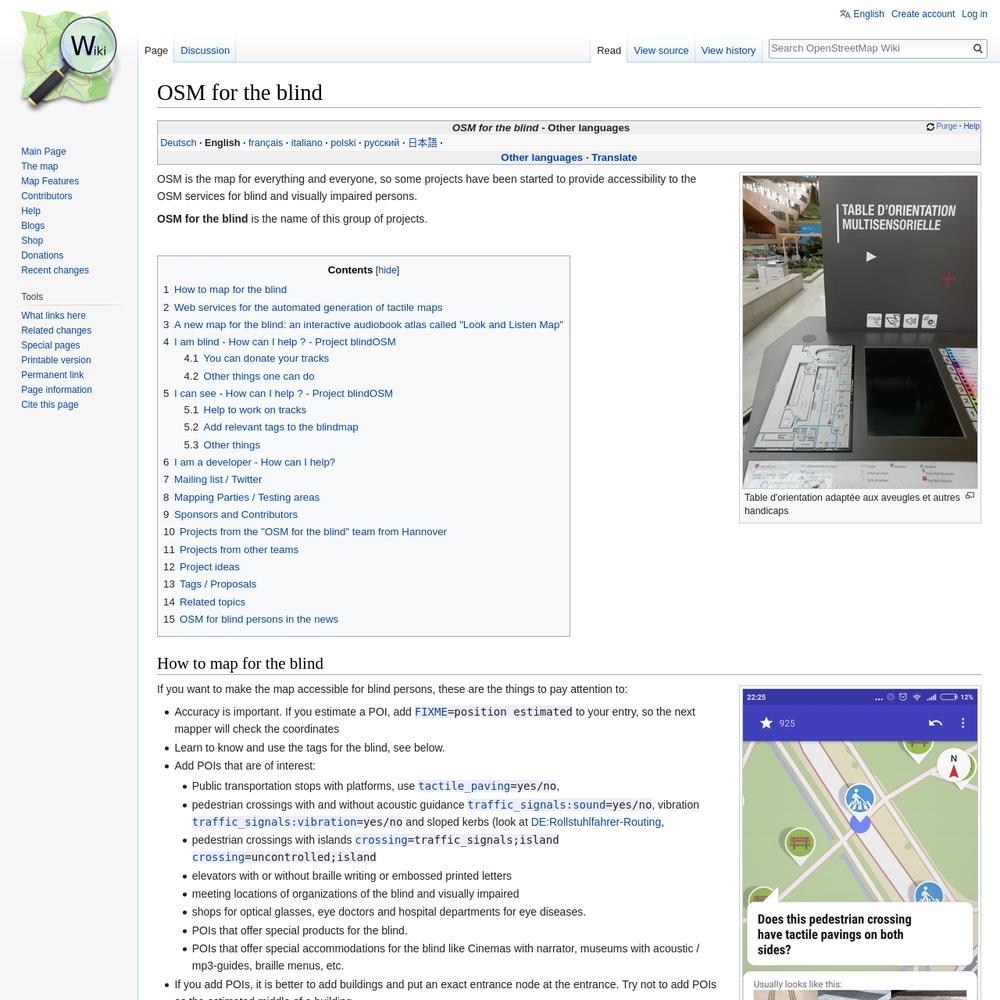Jump to Mapping Parties / Testing areas
Screen dimensions: 1000x1000
point(247,497)
